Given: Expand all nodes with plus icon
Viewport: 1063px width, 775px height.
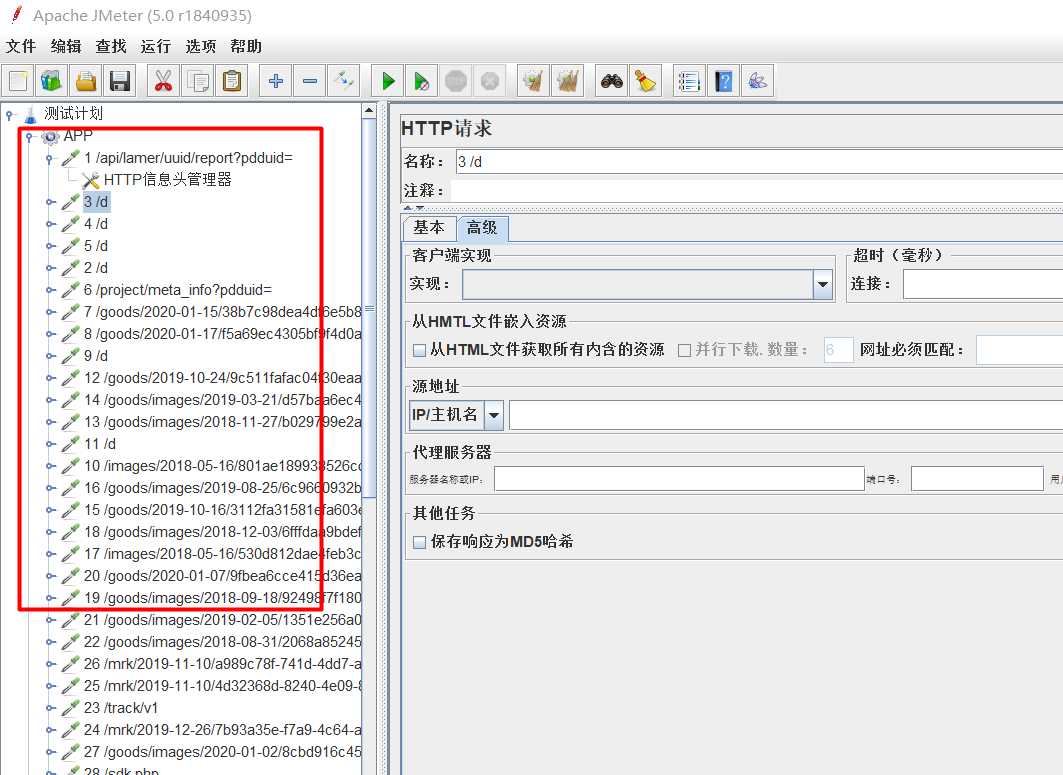Looking at the screenshot, I should (x=276, y=81).
